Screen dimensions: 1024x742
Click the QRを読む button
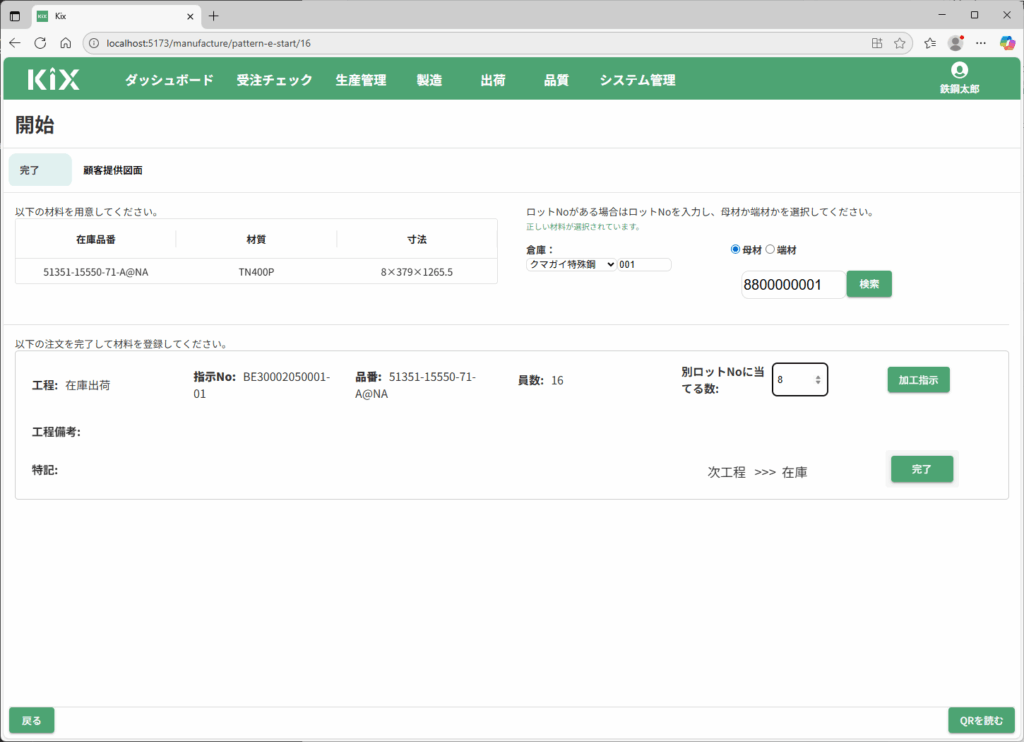coord(981,720)
